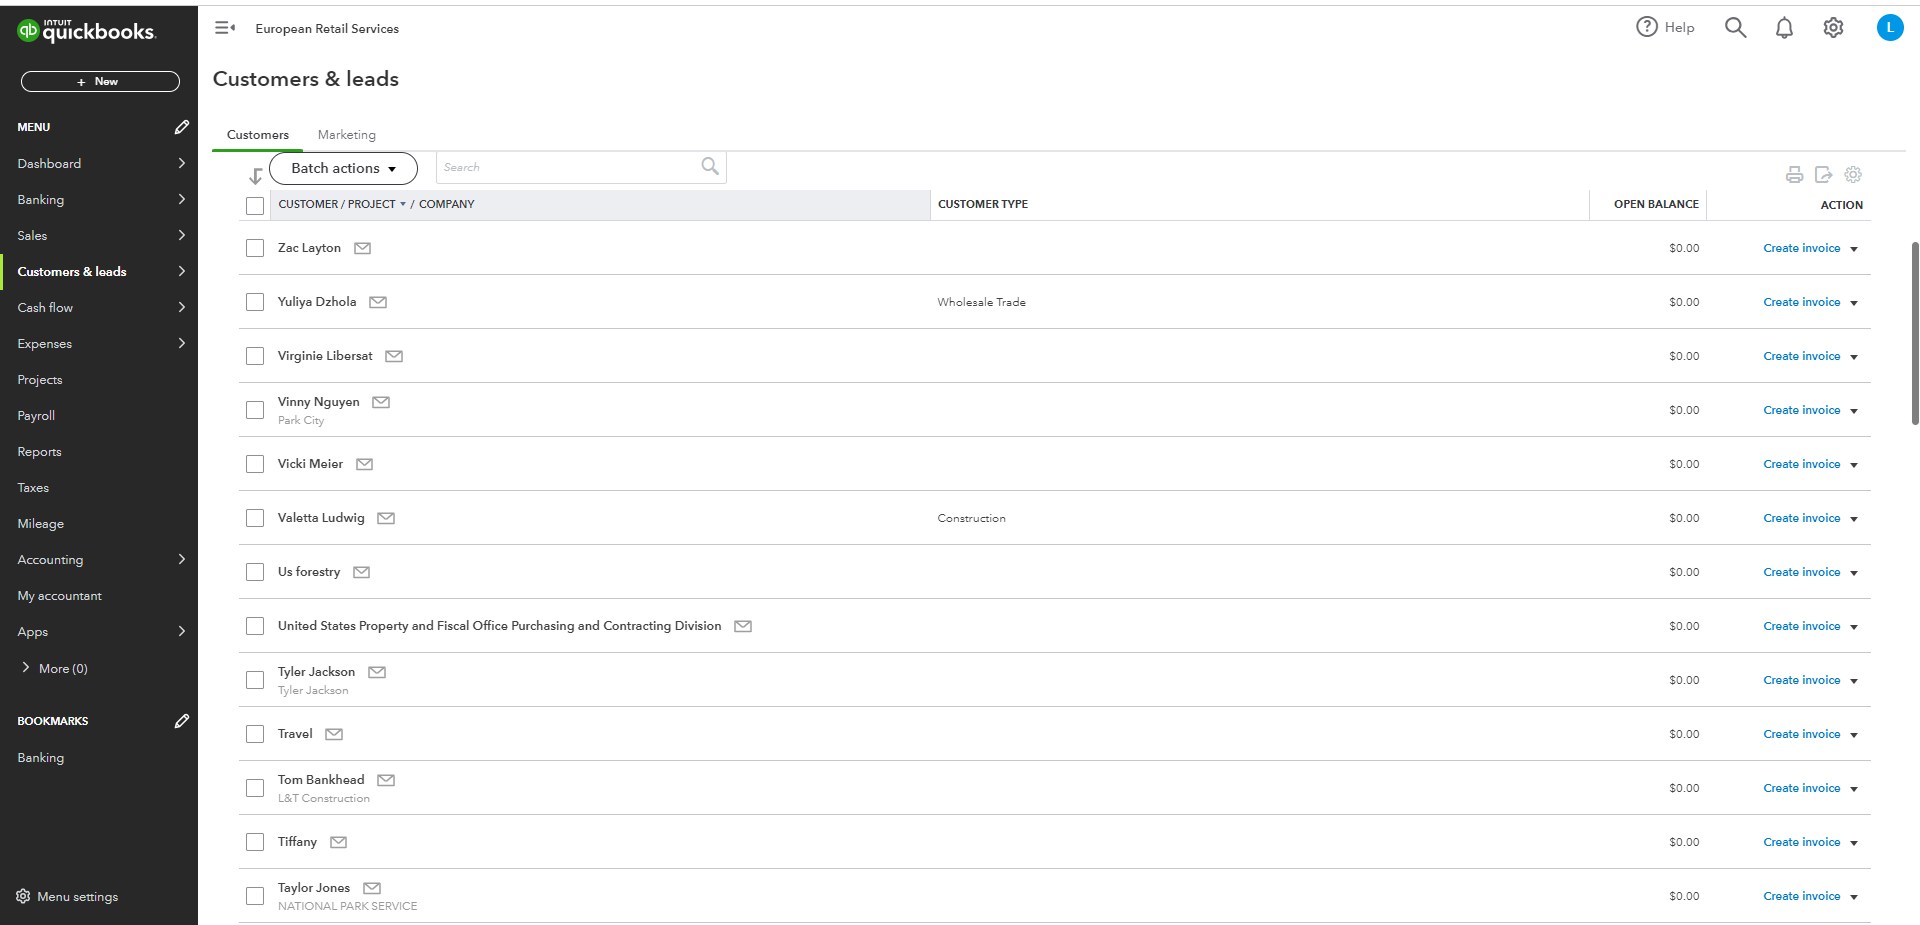The image size is (1920, 925).
Task: Select the Yuliya Dzhola row checkbox
Action: 255,302
